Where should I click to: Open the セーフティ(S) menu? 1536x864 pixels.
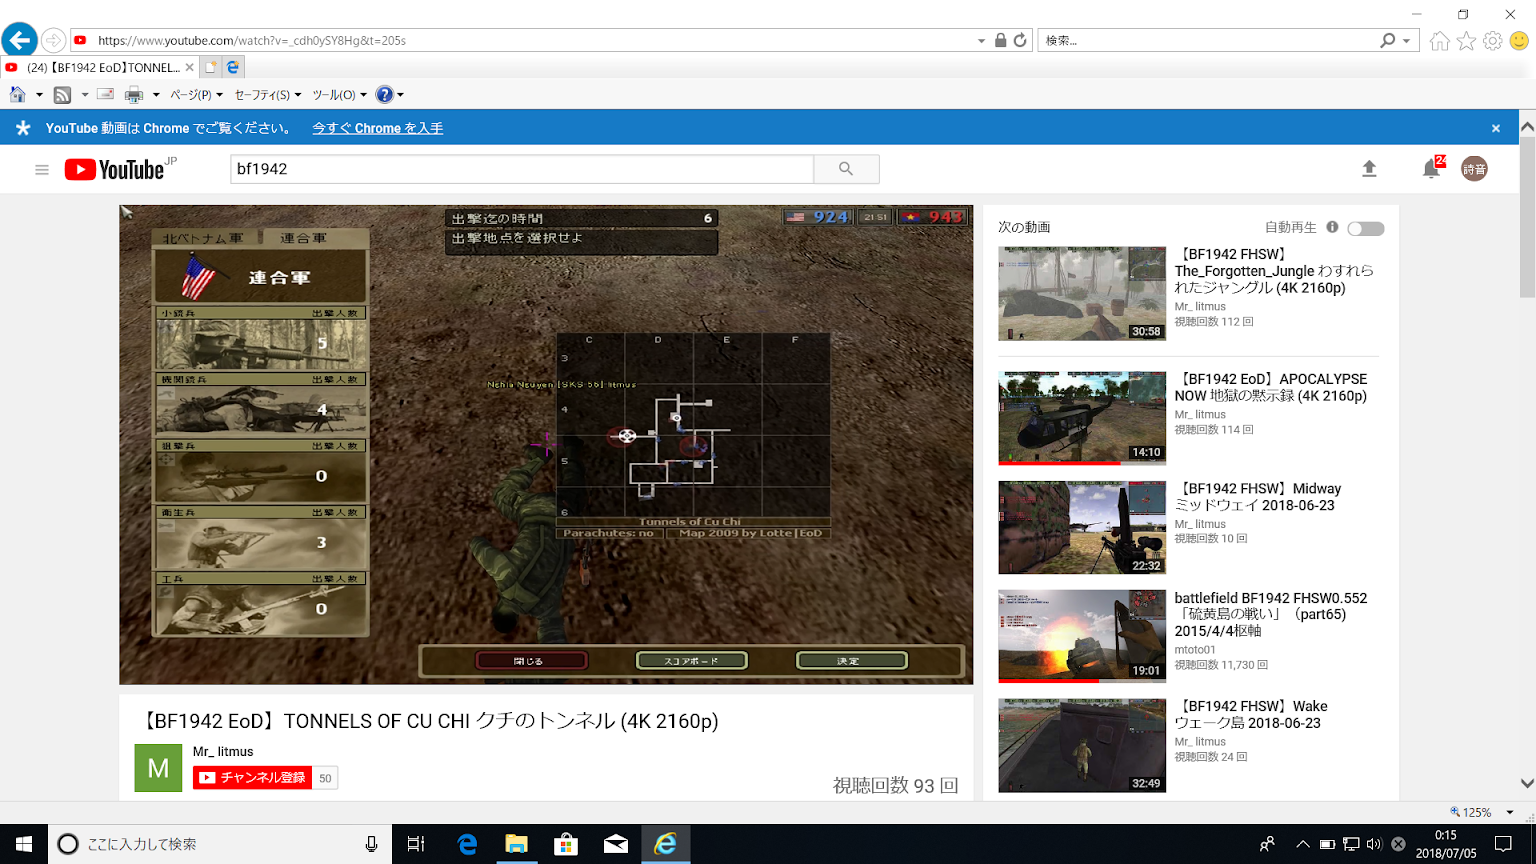coord(267,95)
